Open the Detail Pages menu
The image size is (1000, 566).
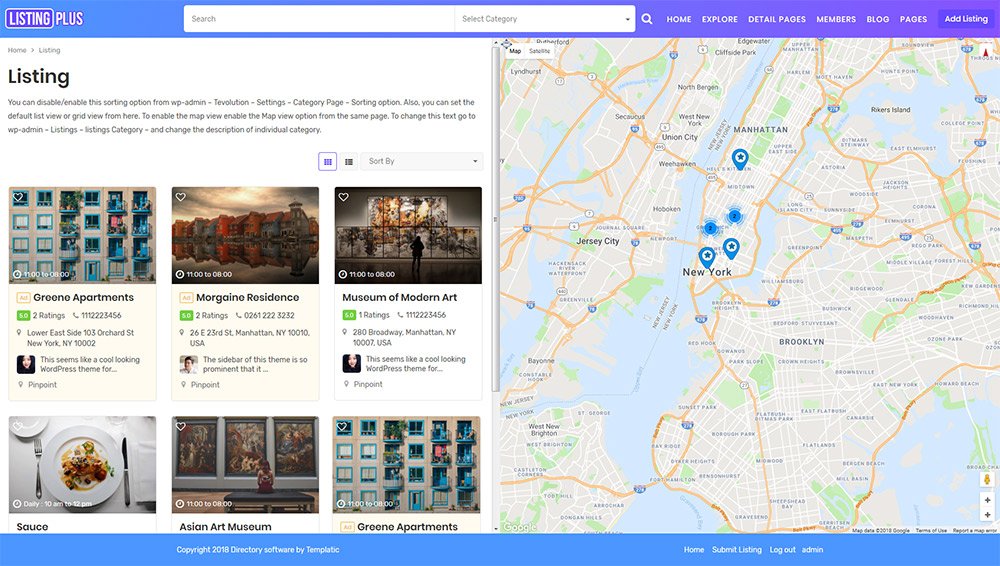[777, 19]
